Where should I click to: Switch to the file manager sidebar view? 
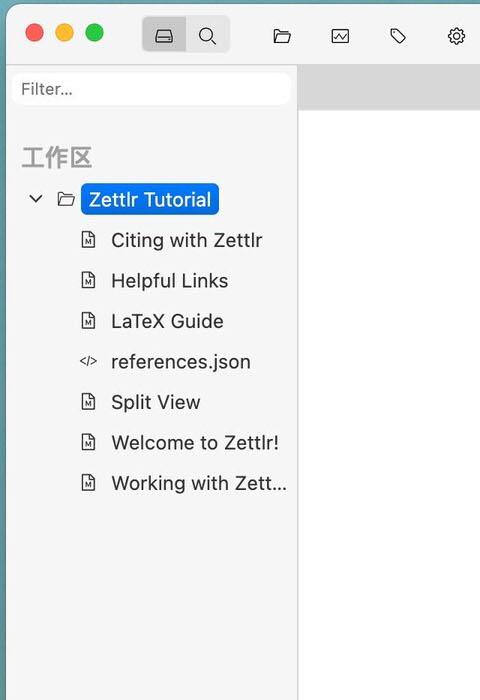(x=164, y=35)
